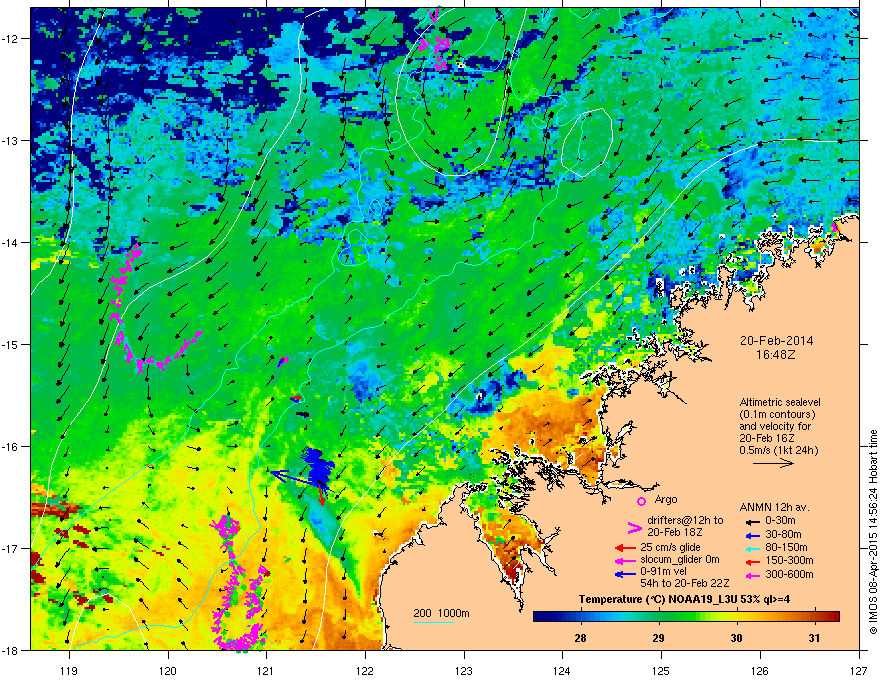This screenshot has width=880, height=680.
Task: Click the 'ANMN 12h av.' legend heading
Action: tap(774, 507)
